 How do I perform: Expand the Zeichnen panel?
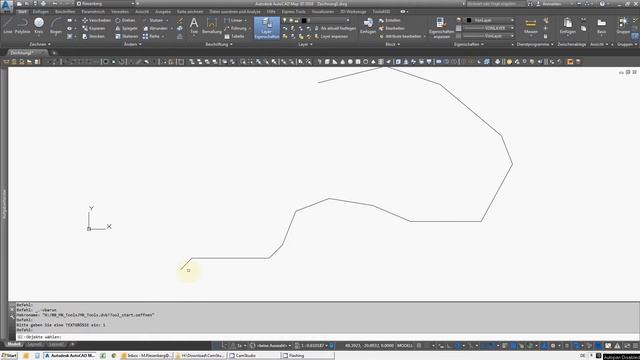point(40,44)
